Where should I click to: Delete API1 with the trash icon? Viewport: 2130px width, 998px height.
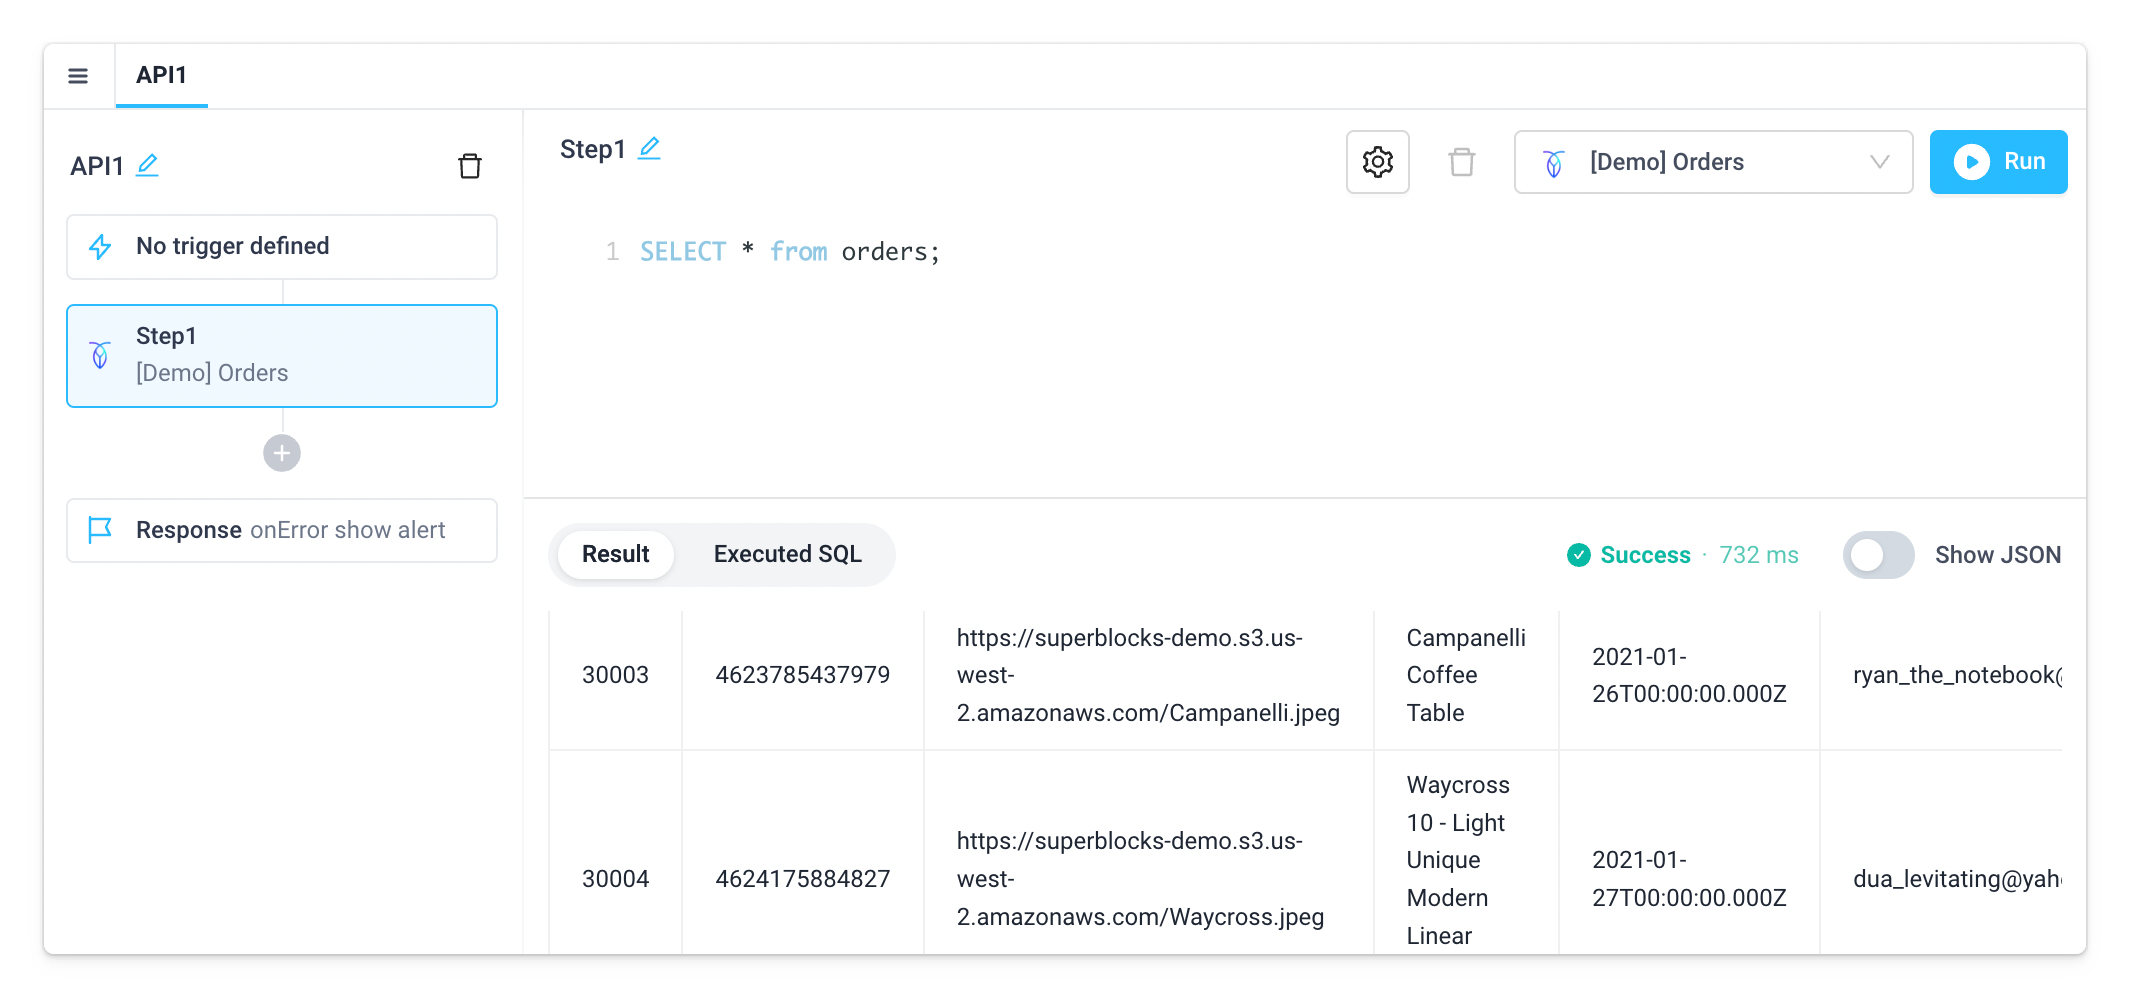470,165
